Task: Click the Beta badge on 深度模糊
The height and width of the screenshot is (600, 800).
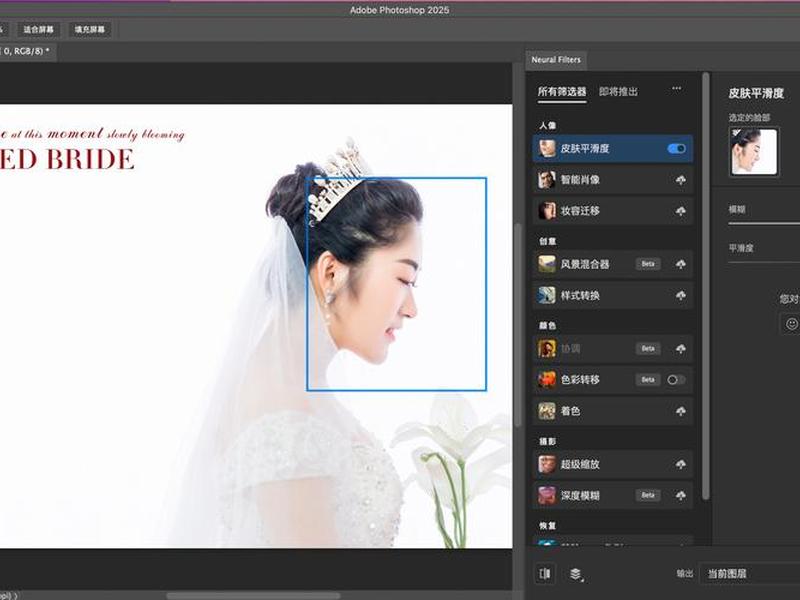Action: [x=648, y=495]
